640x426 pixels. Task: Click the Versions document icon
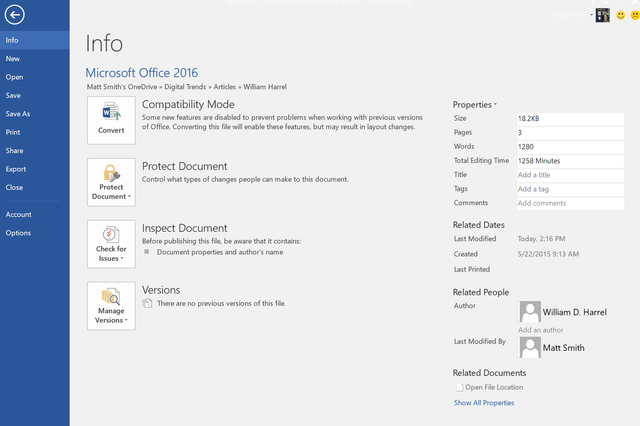[x=147, y=303]
